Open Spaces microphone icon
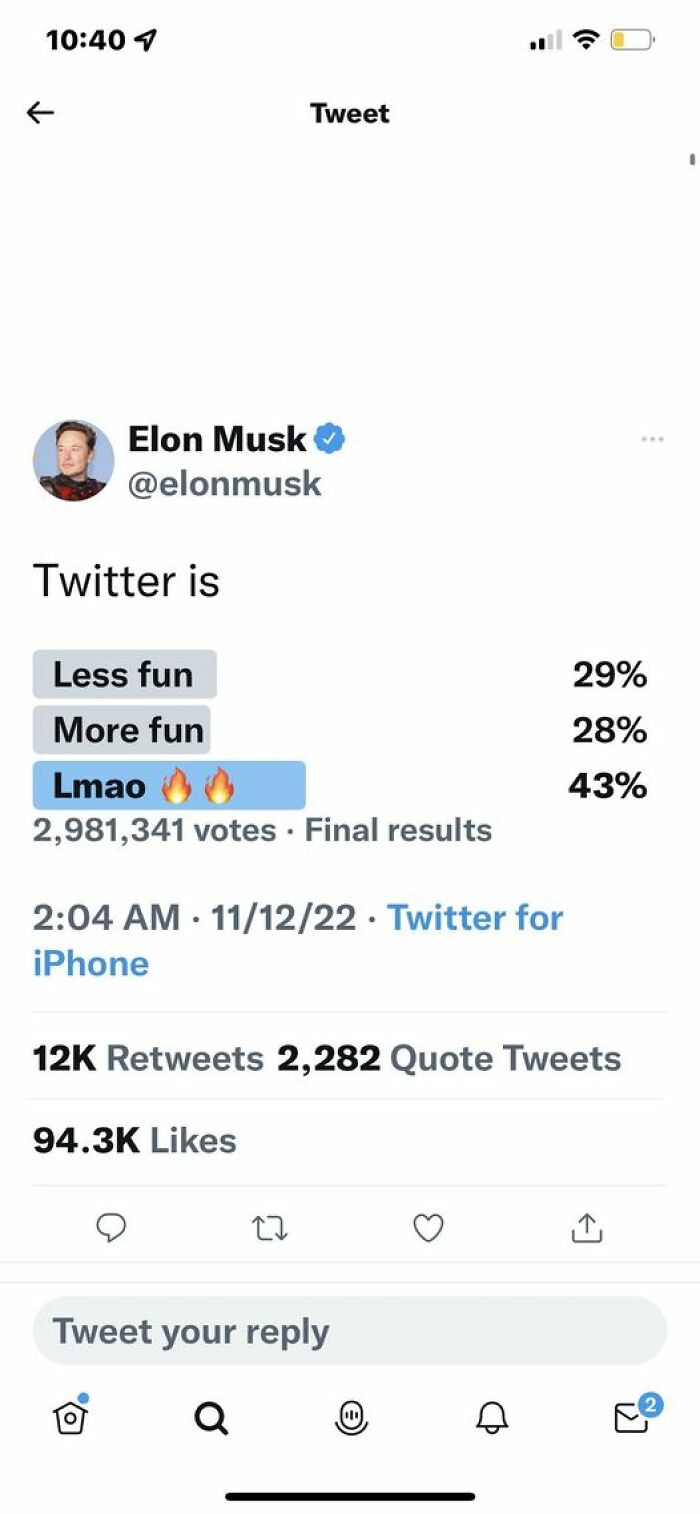Viewport: 700px width, 1514px height. pos(351,1417)
